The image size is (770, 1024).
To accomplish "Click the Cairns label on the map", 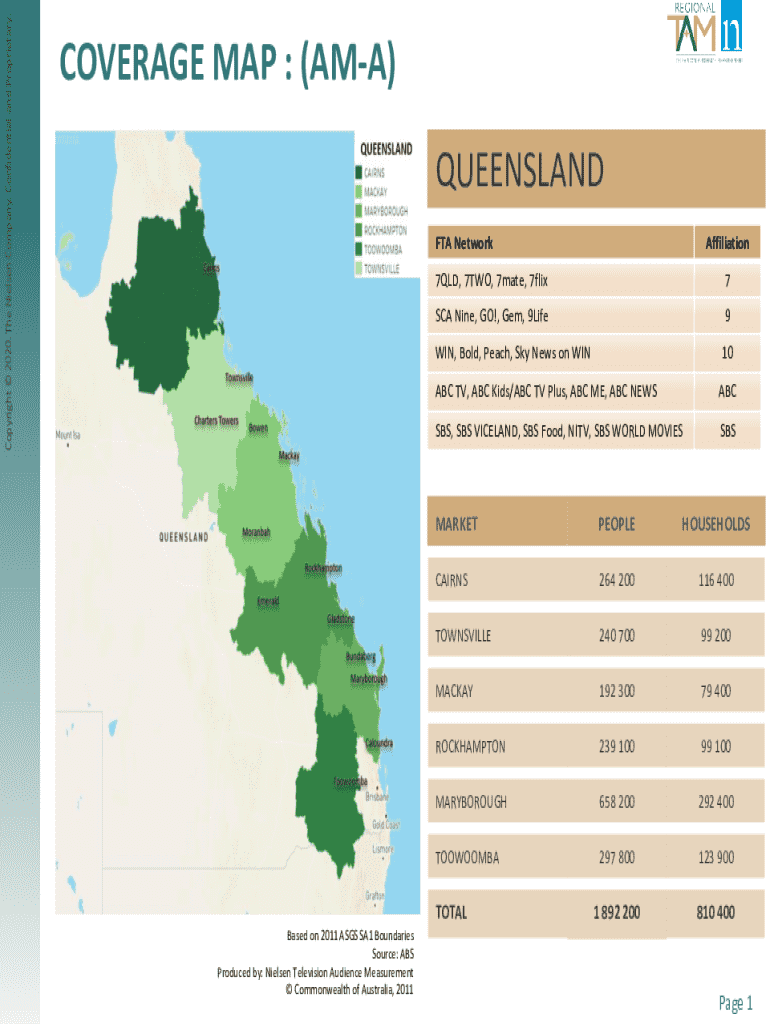I will [212, 268].
